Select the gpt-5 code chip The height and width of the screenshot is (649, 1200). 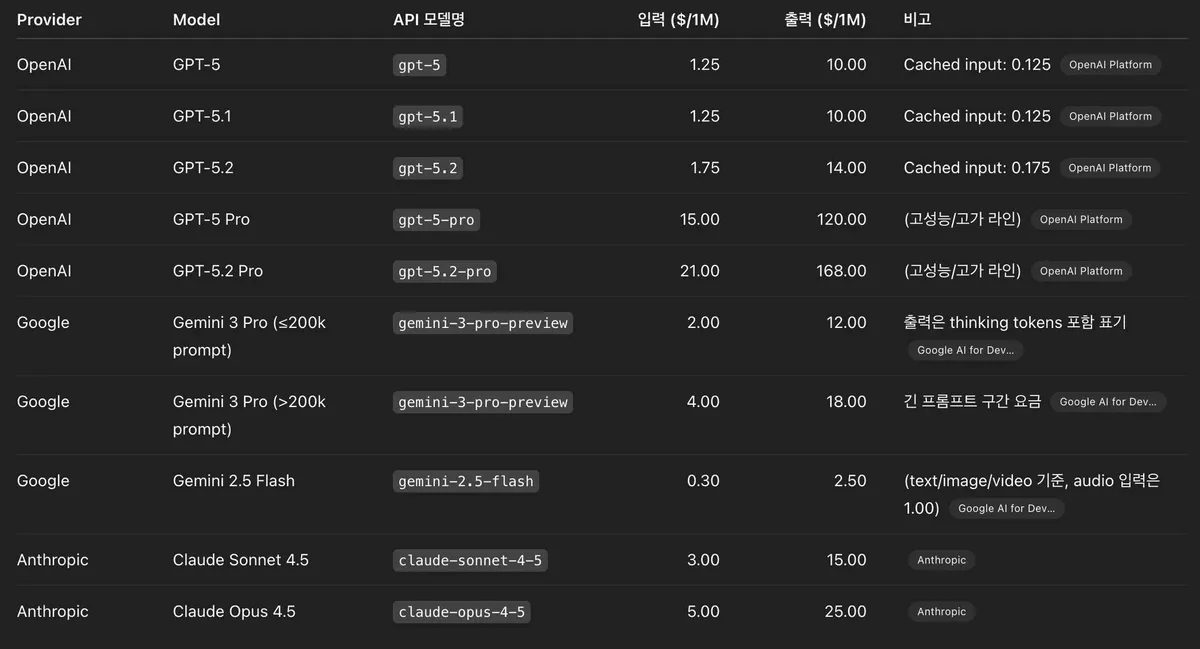pyautogui.click(x=420, y=65)
